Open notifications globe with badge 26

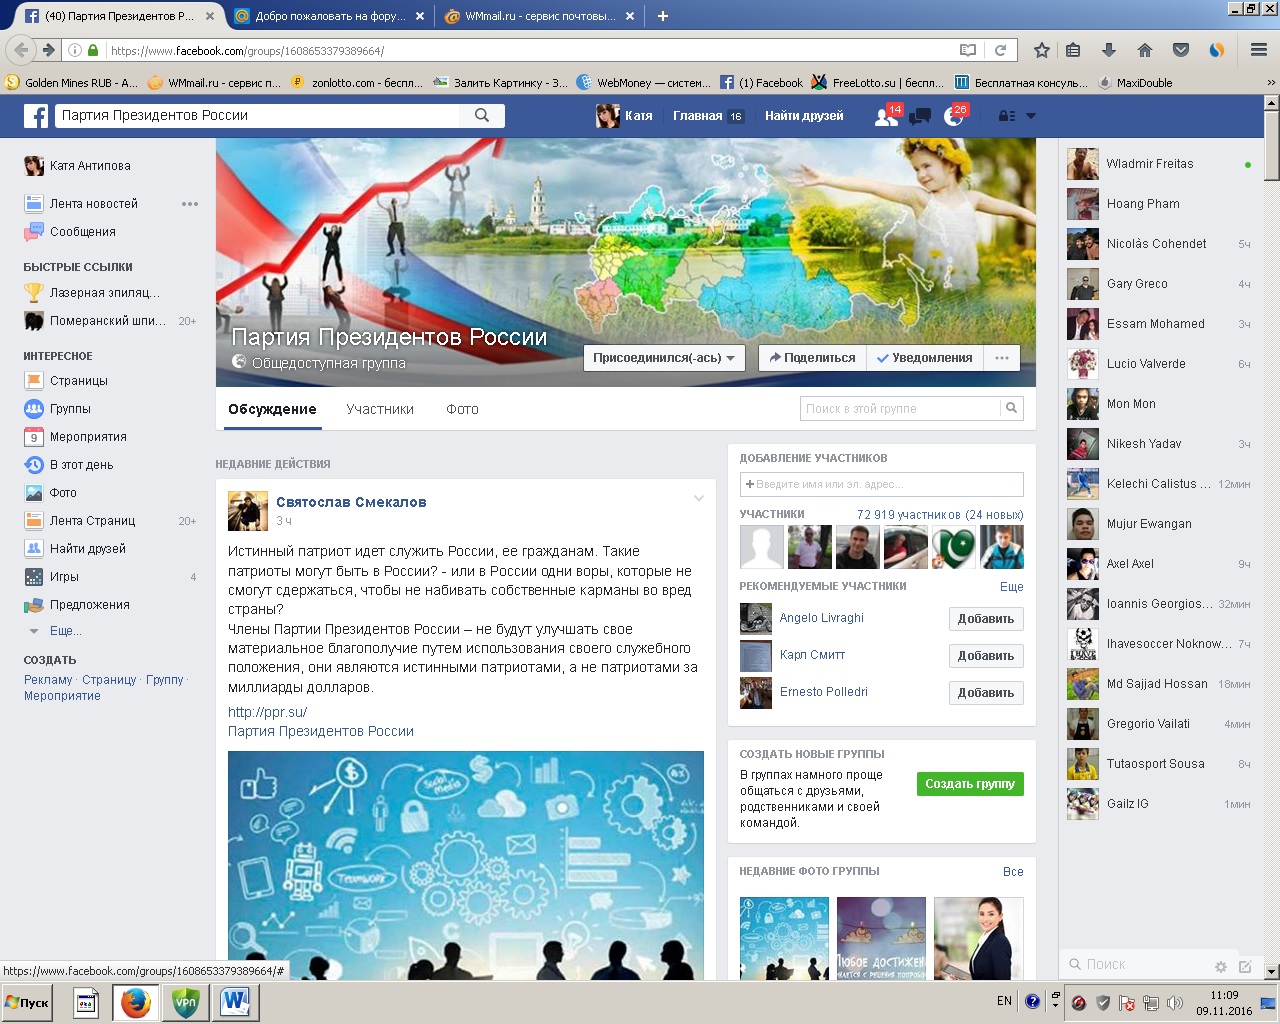click(x=954, y=116)
